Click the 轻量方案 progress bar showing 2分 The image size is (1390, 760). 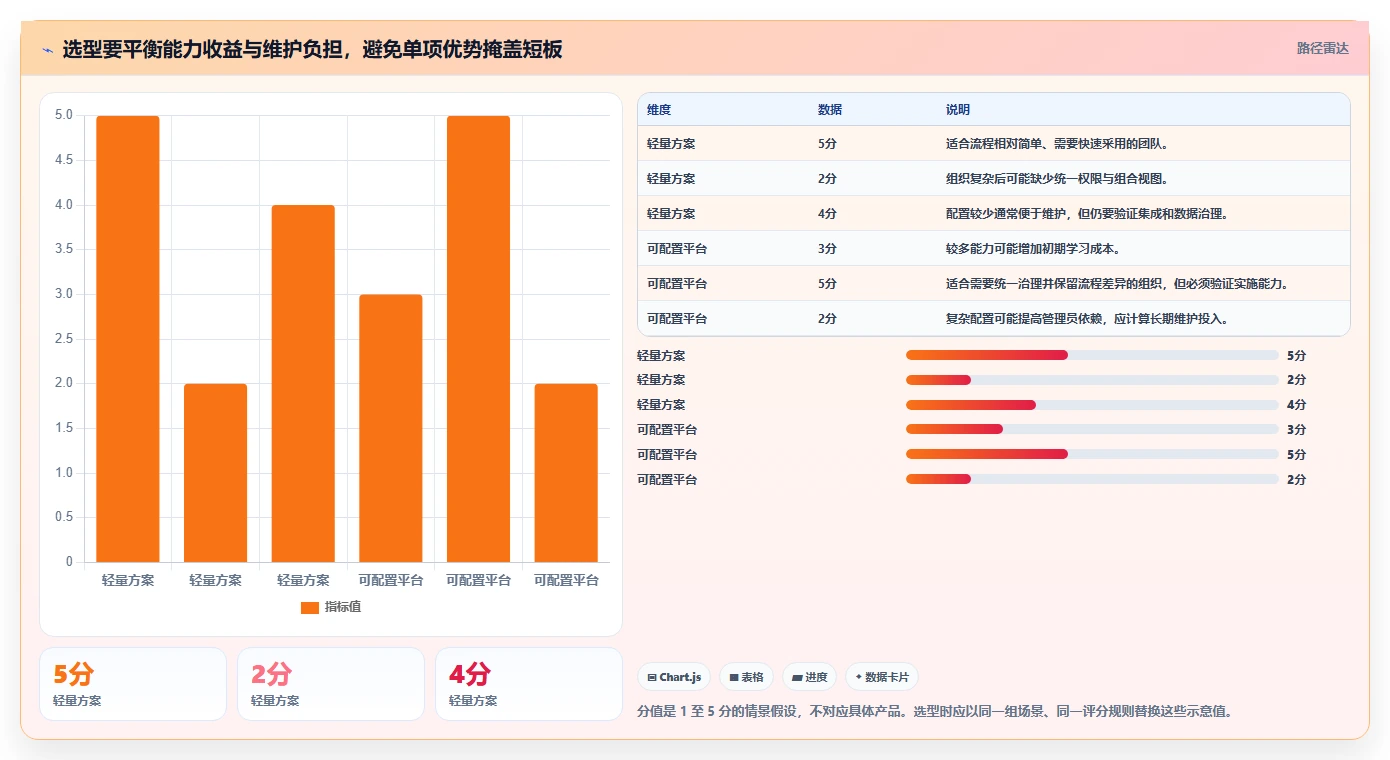(x=1092, y=380)
